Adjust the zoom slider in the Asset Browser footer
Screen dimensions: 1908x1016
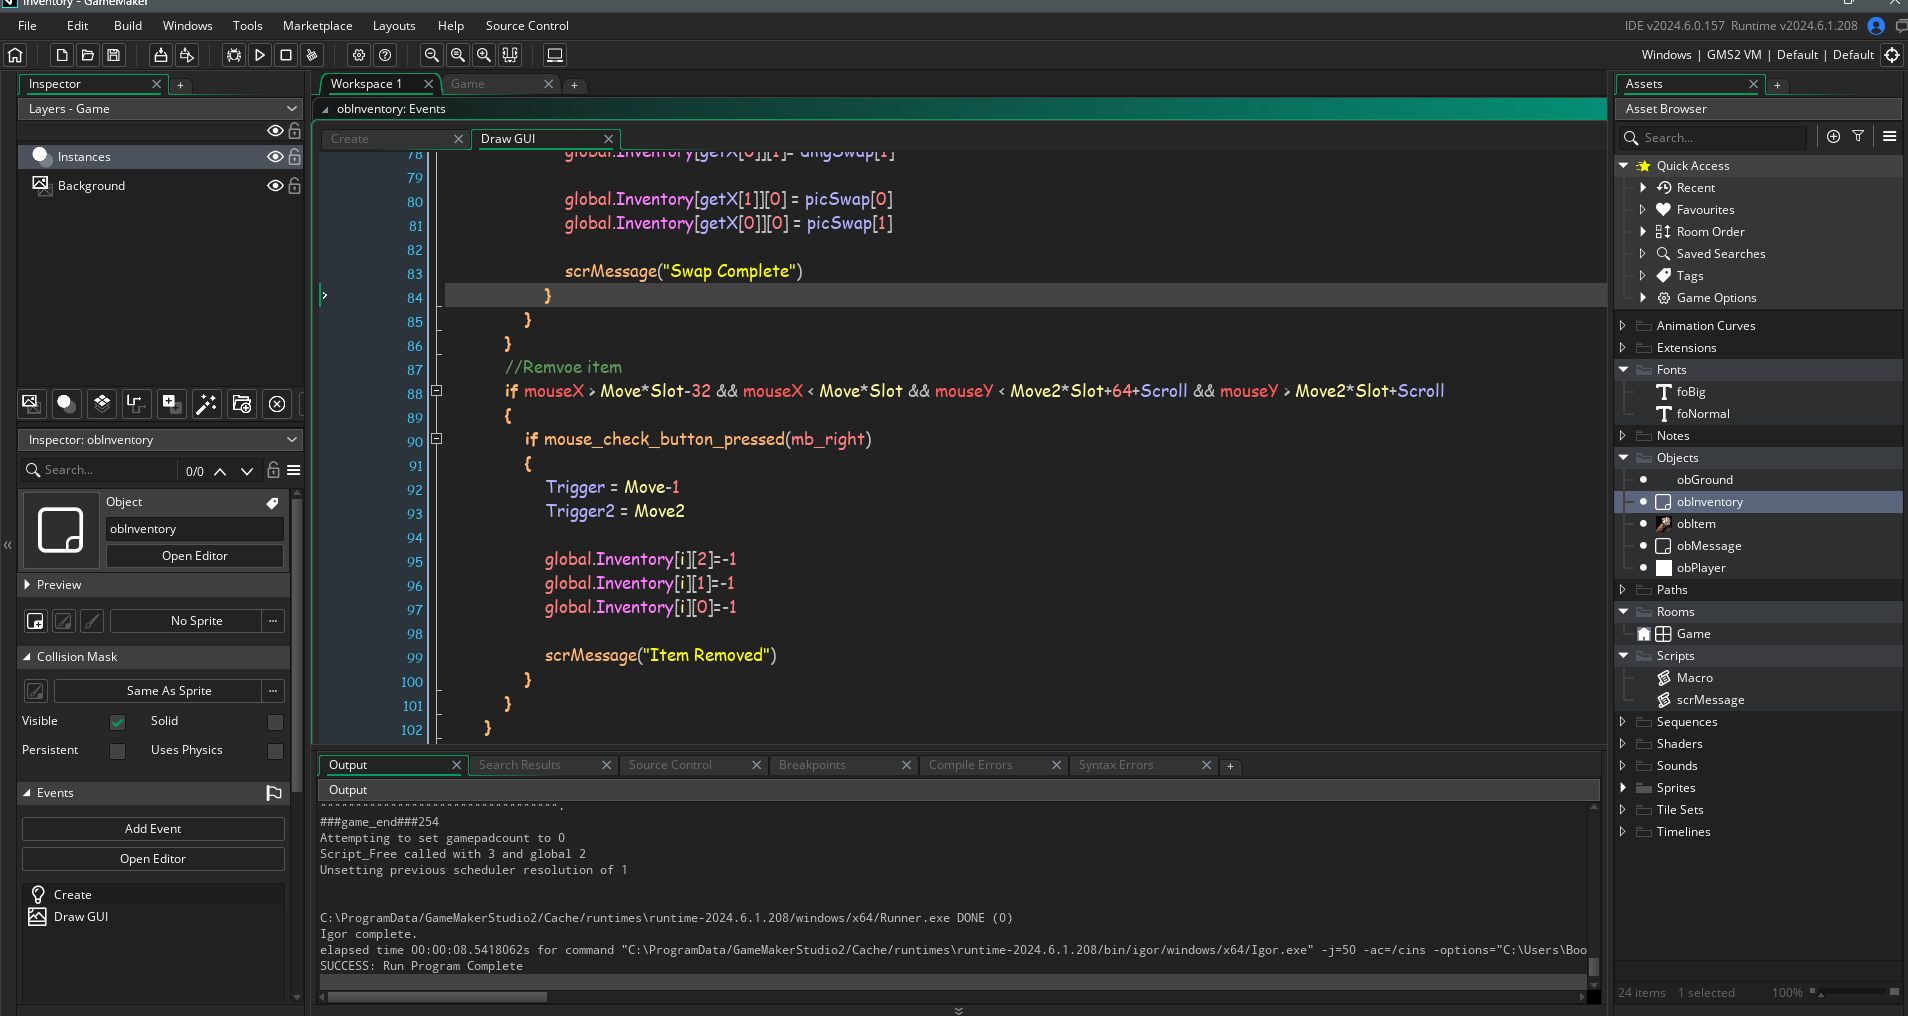coord(1821,992)
